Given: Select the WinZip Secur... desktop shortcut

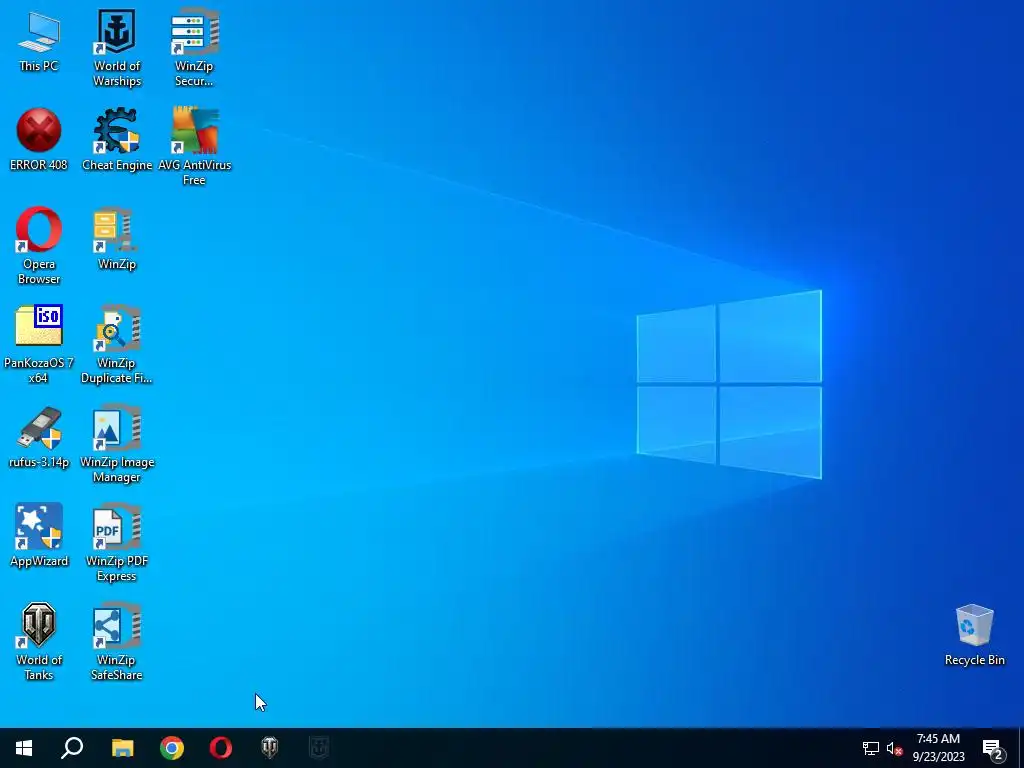Looking at the screenshot, I should [194, 48].
